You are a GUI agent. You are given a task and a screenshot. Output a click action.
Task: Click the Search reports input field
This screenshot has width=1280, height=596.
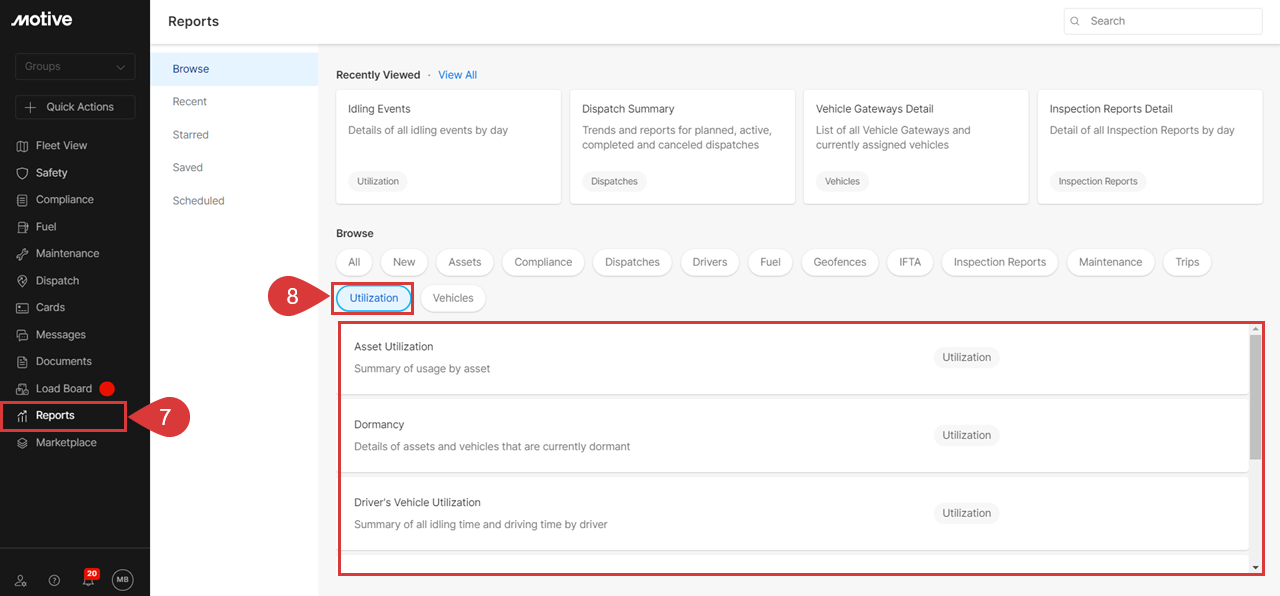(x=1170, y=21)
